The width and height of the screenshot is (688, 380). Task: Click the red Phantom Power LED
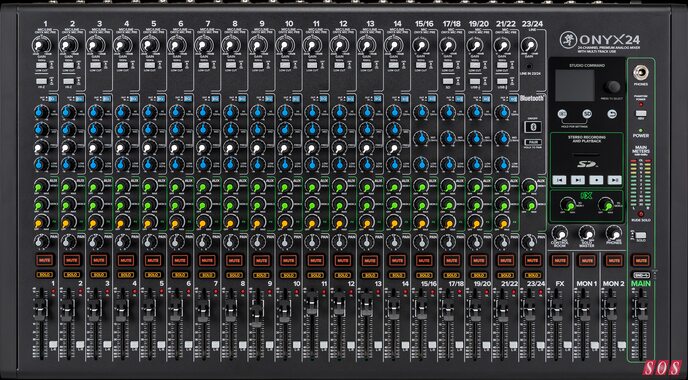641,105
